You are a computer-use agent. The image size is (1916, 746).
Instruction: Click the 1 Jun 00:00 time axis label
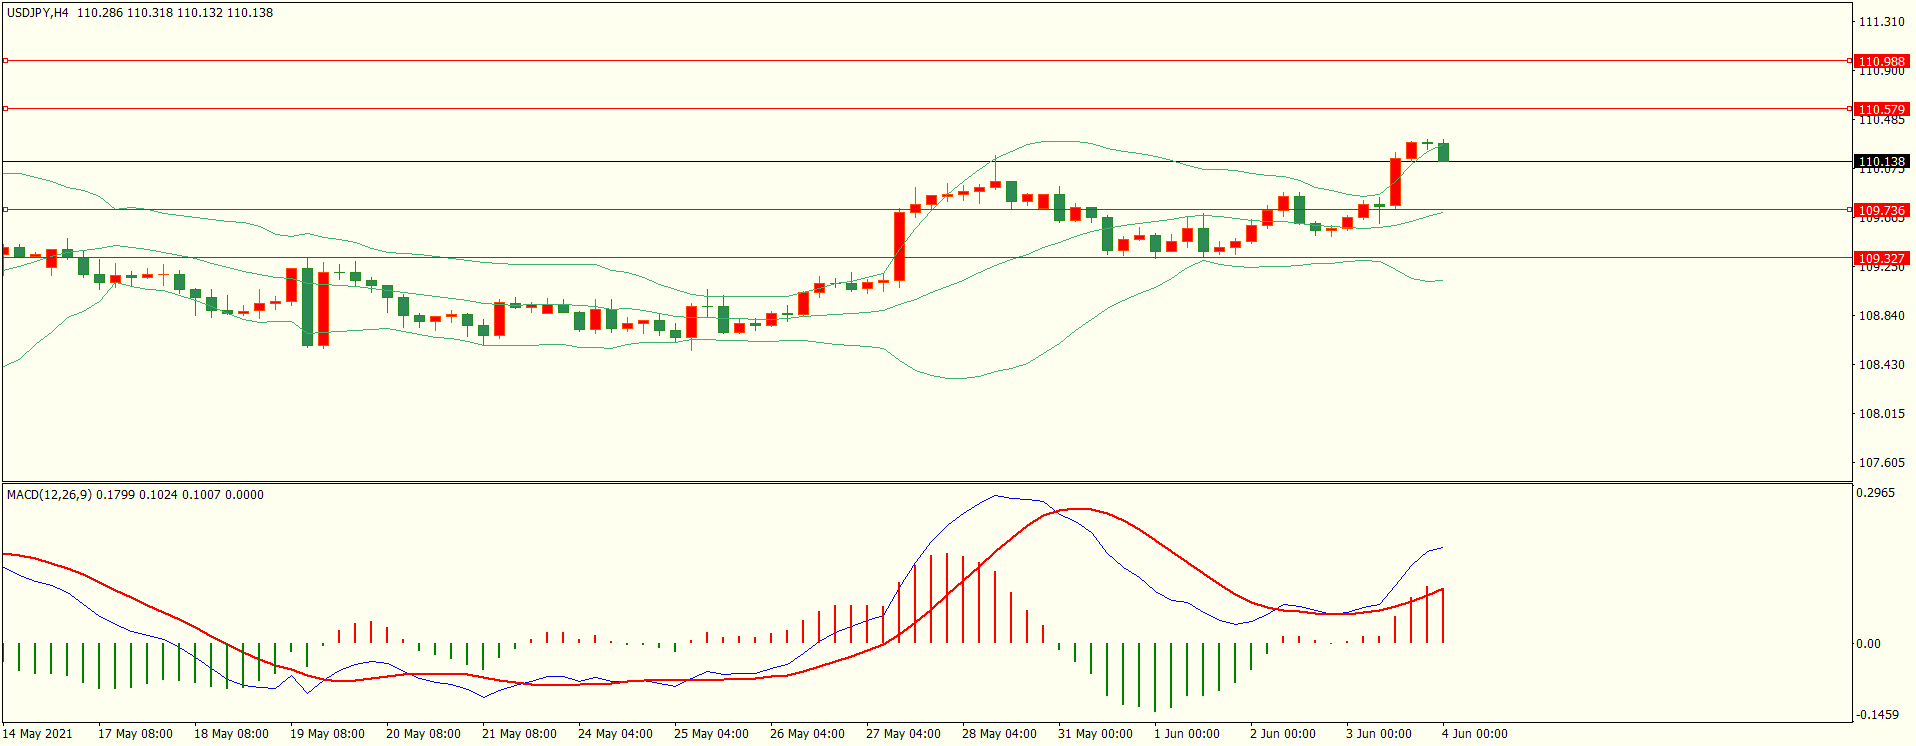point(1186,734)
